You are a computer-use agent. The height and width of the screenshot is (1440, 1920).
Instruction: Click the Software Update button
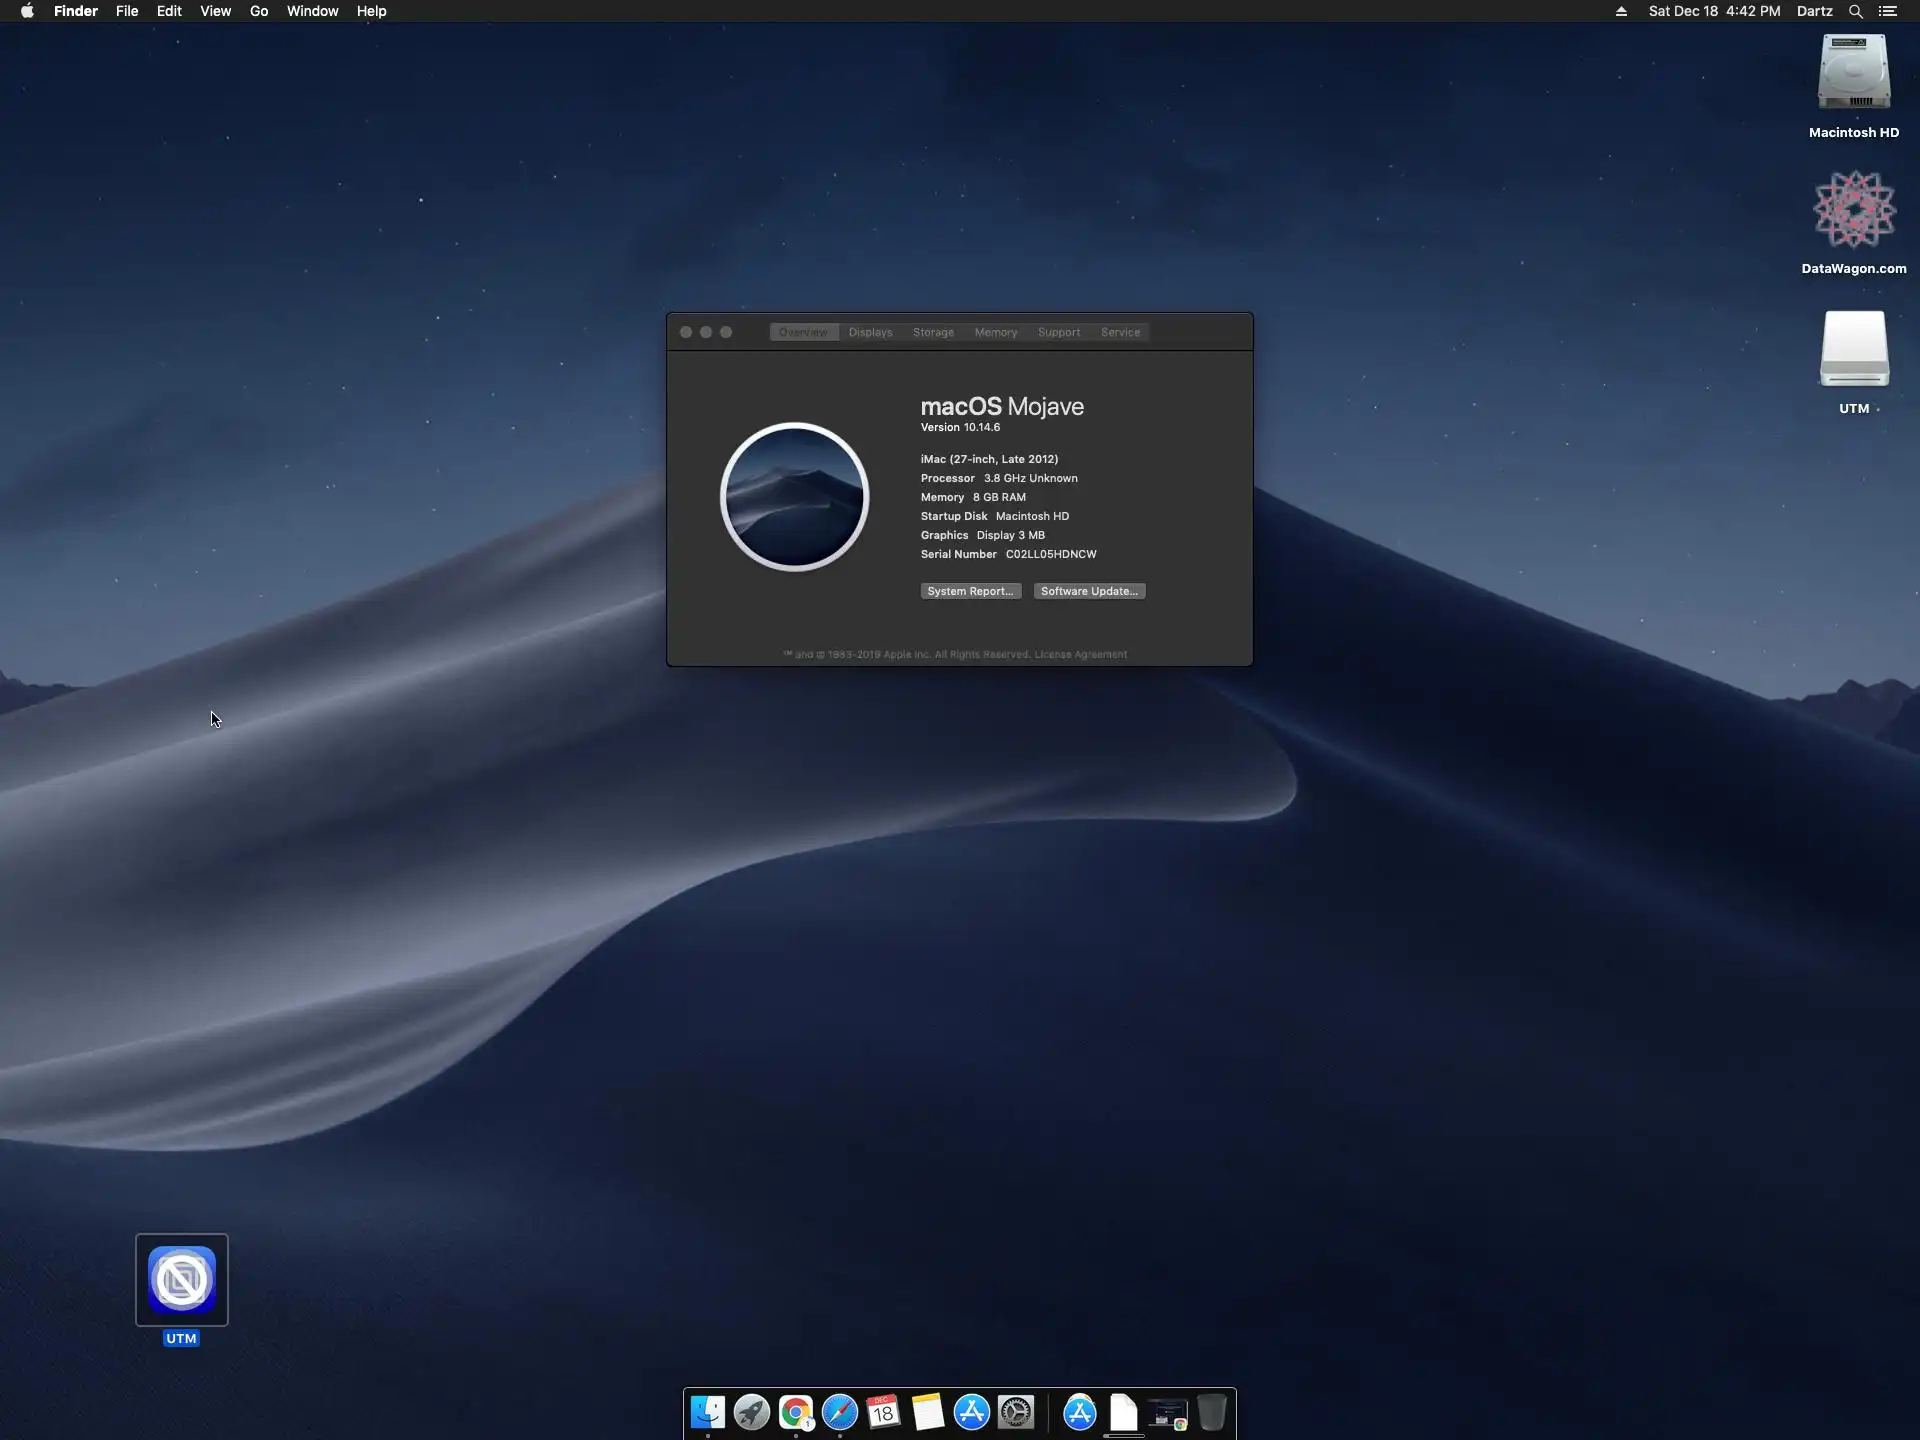(1089, 591)
